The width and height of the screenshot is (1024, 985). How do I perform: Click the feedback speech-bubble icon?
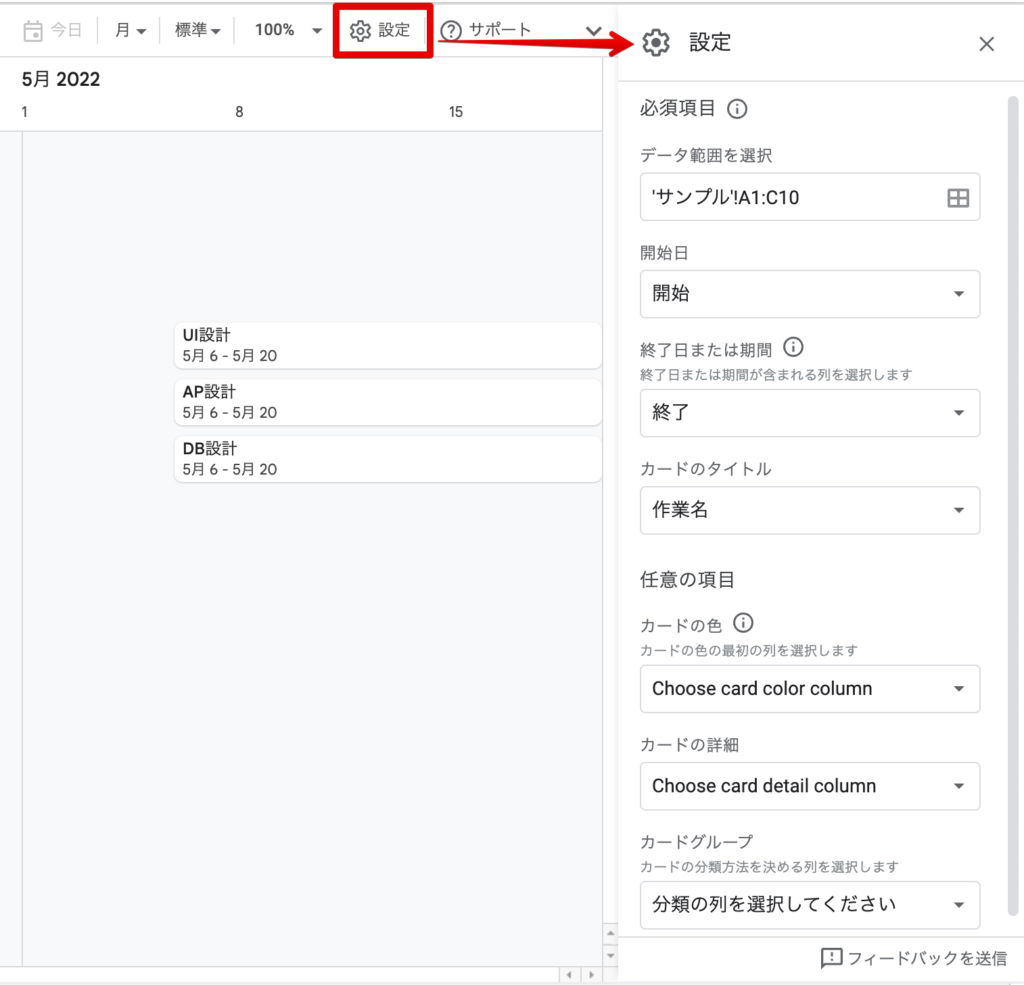[831, 958]
